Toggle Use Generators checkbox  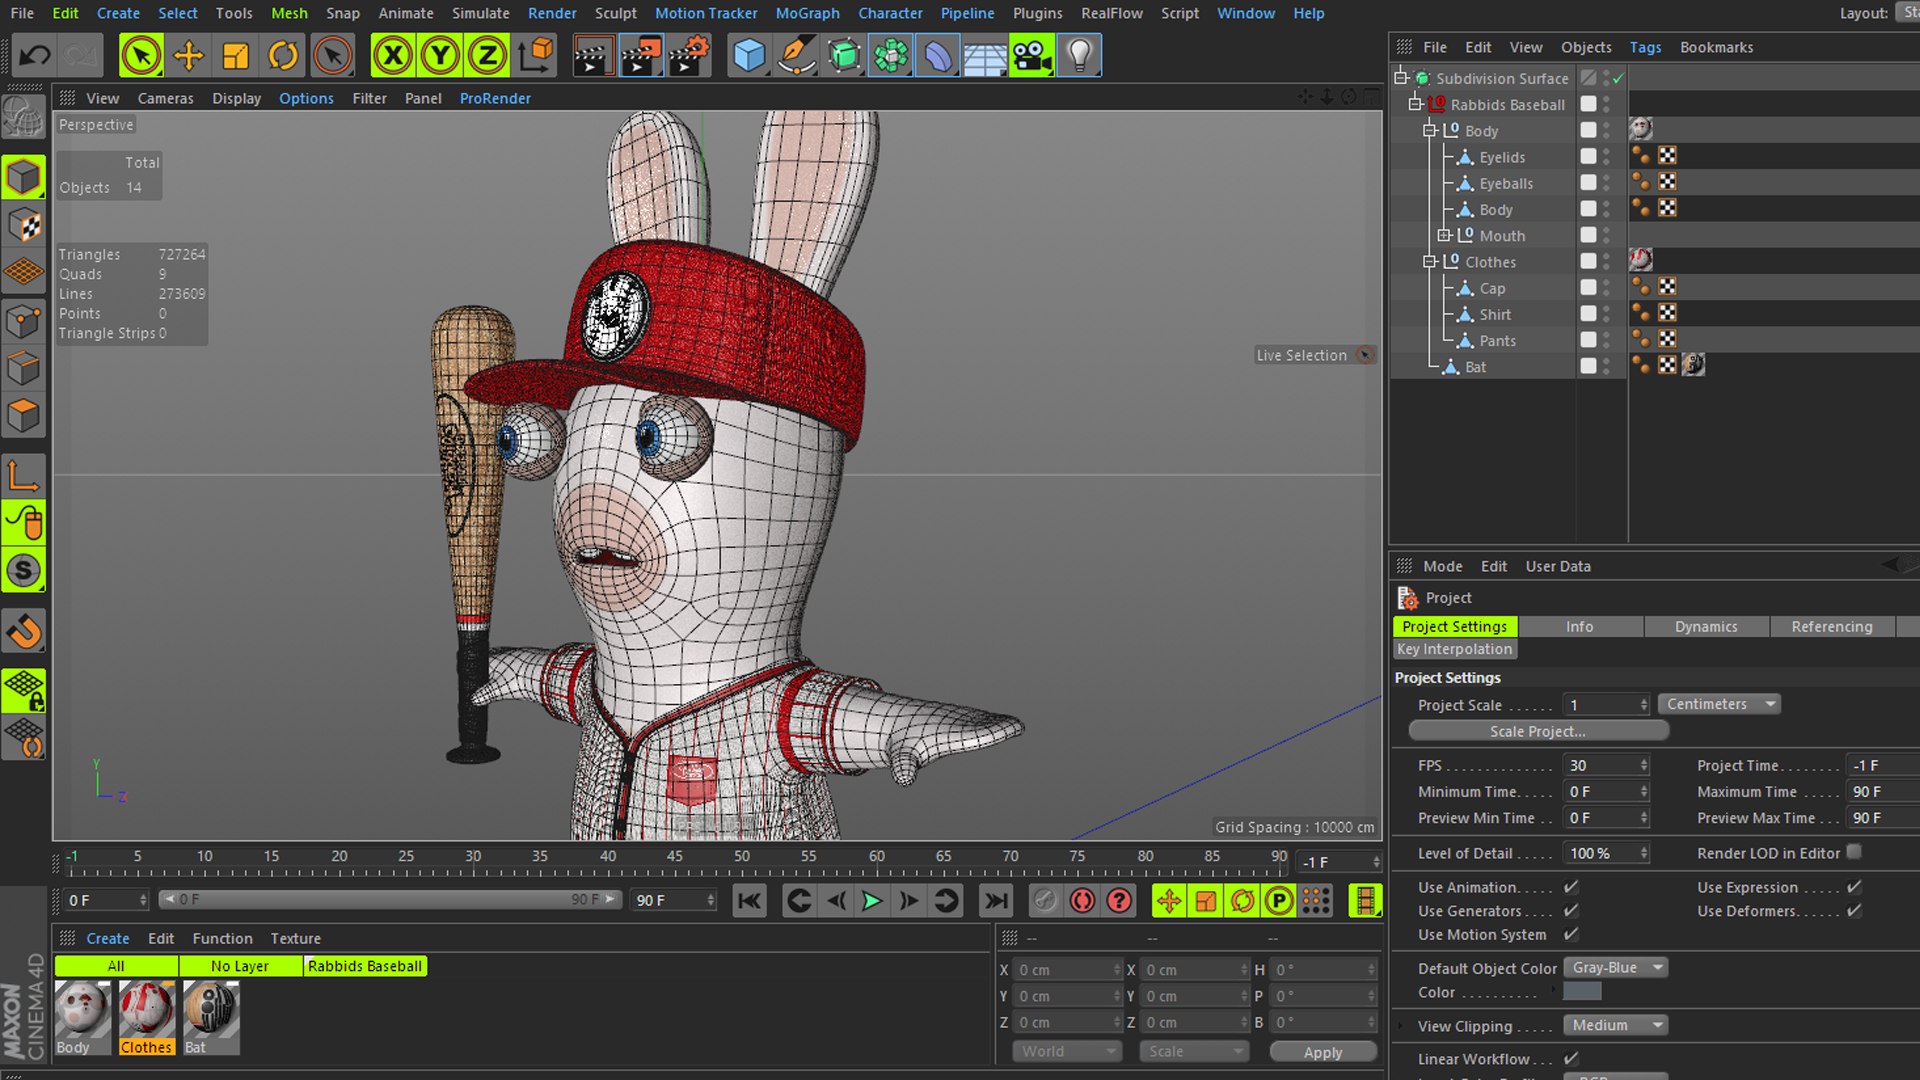(1571, 910)
